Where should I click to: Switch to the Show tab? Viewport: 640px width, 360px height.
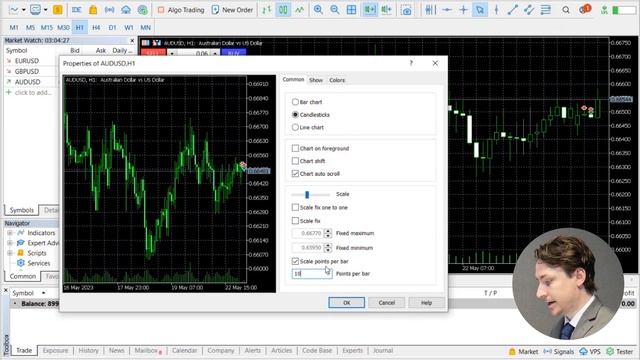click(x=316, y=80)
